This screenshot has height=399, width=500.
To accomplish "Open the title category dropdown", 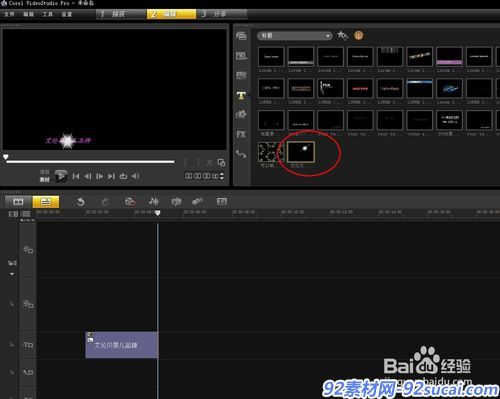I will [295, 35].
